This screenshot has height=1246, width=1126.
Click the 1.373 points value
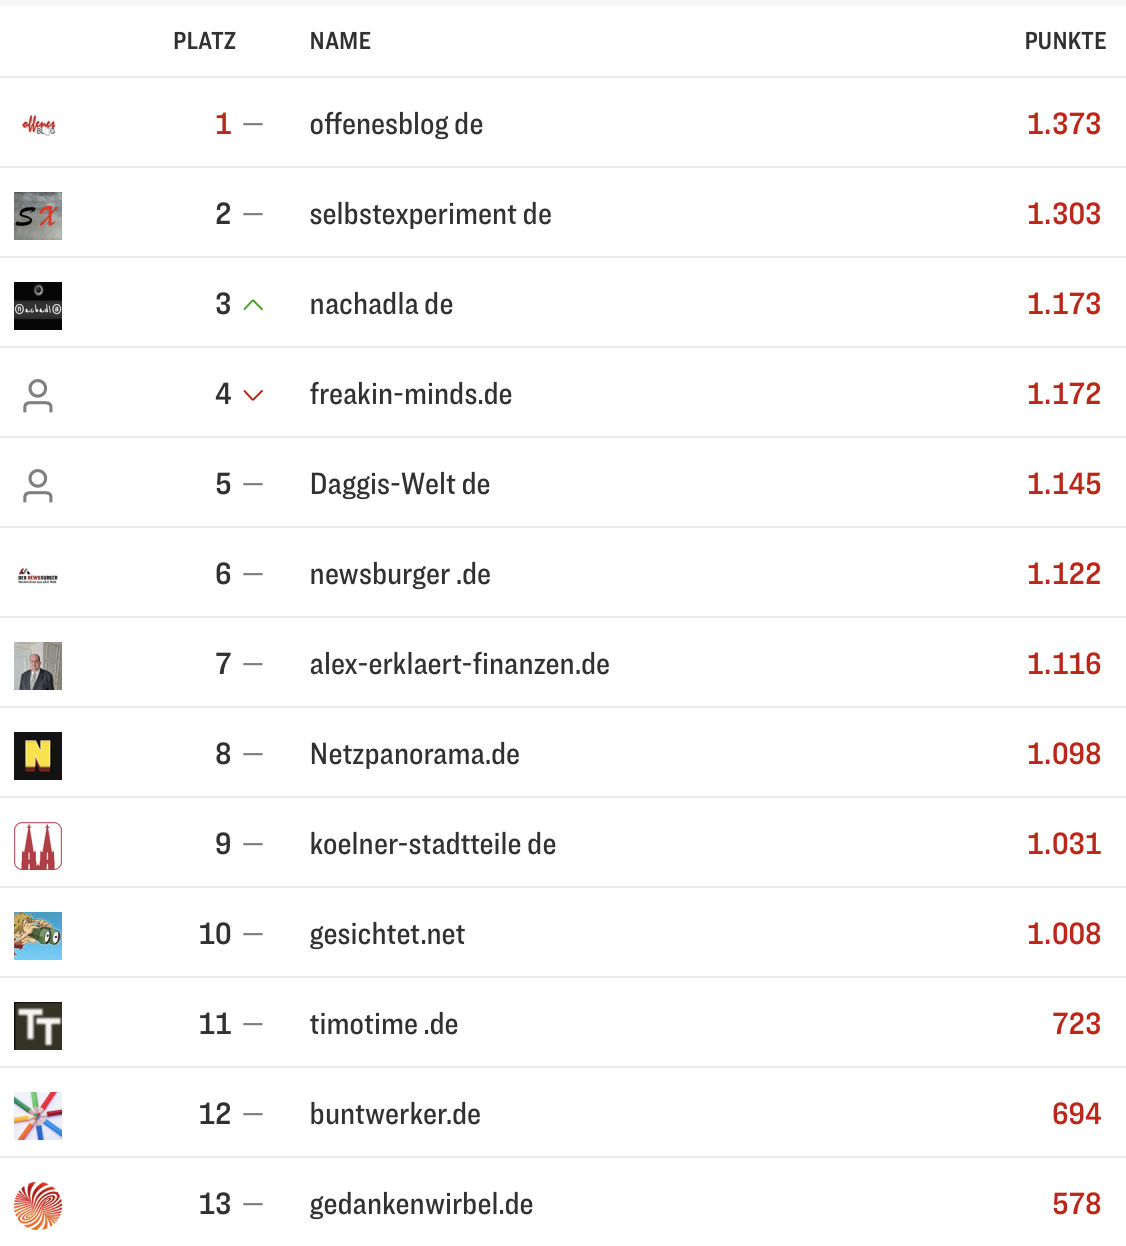(1063, 124)
